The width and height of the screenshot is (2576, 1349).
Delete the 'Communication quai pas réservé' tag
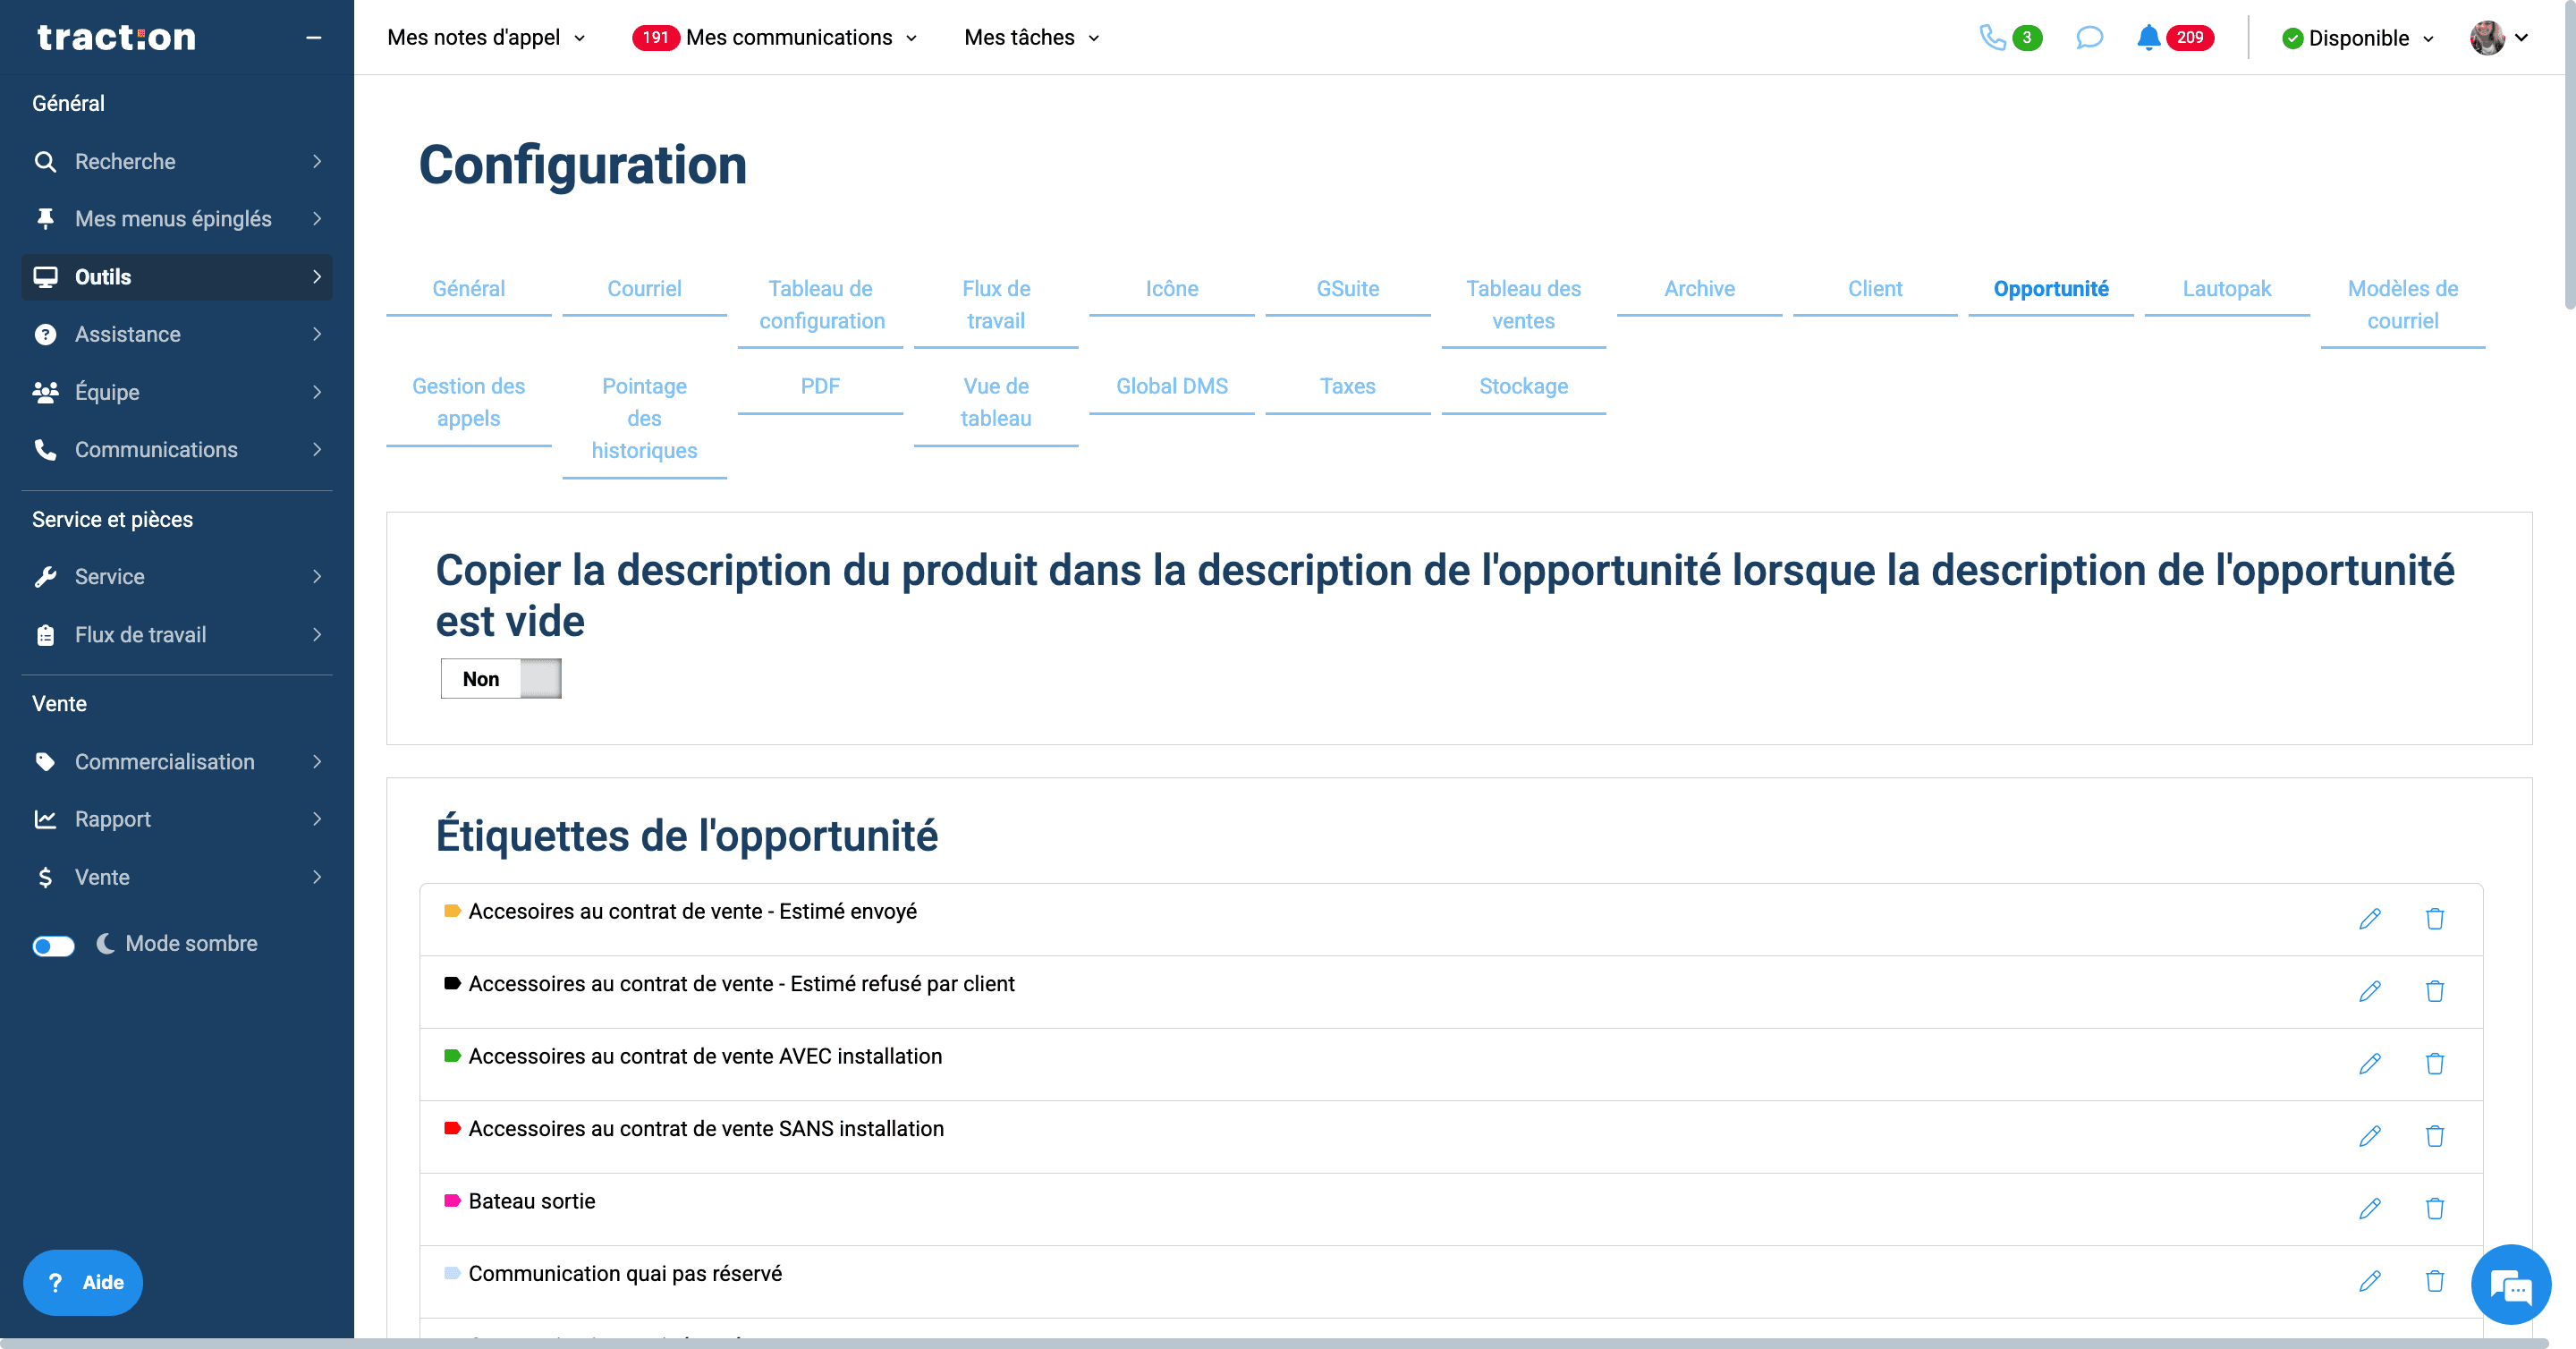2434,1281
